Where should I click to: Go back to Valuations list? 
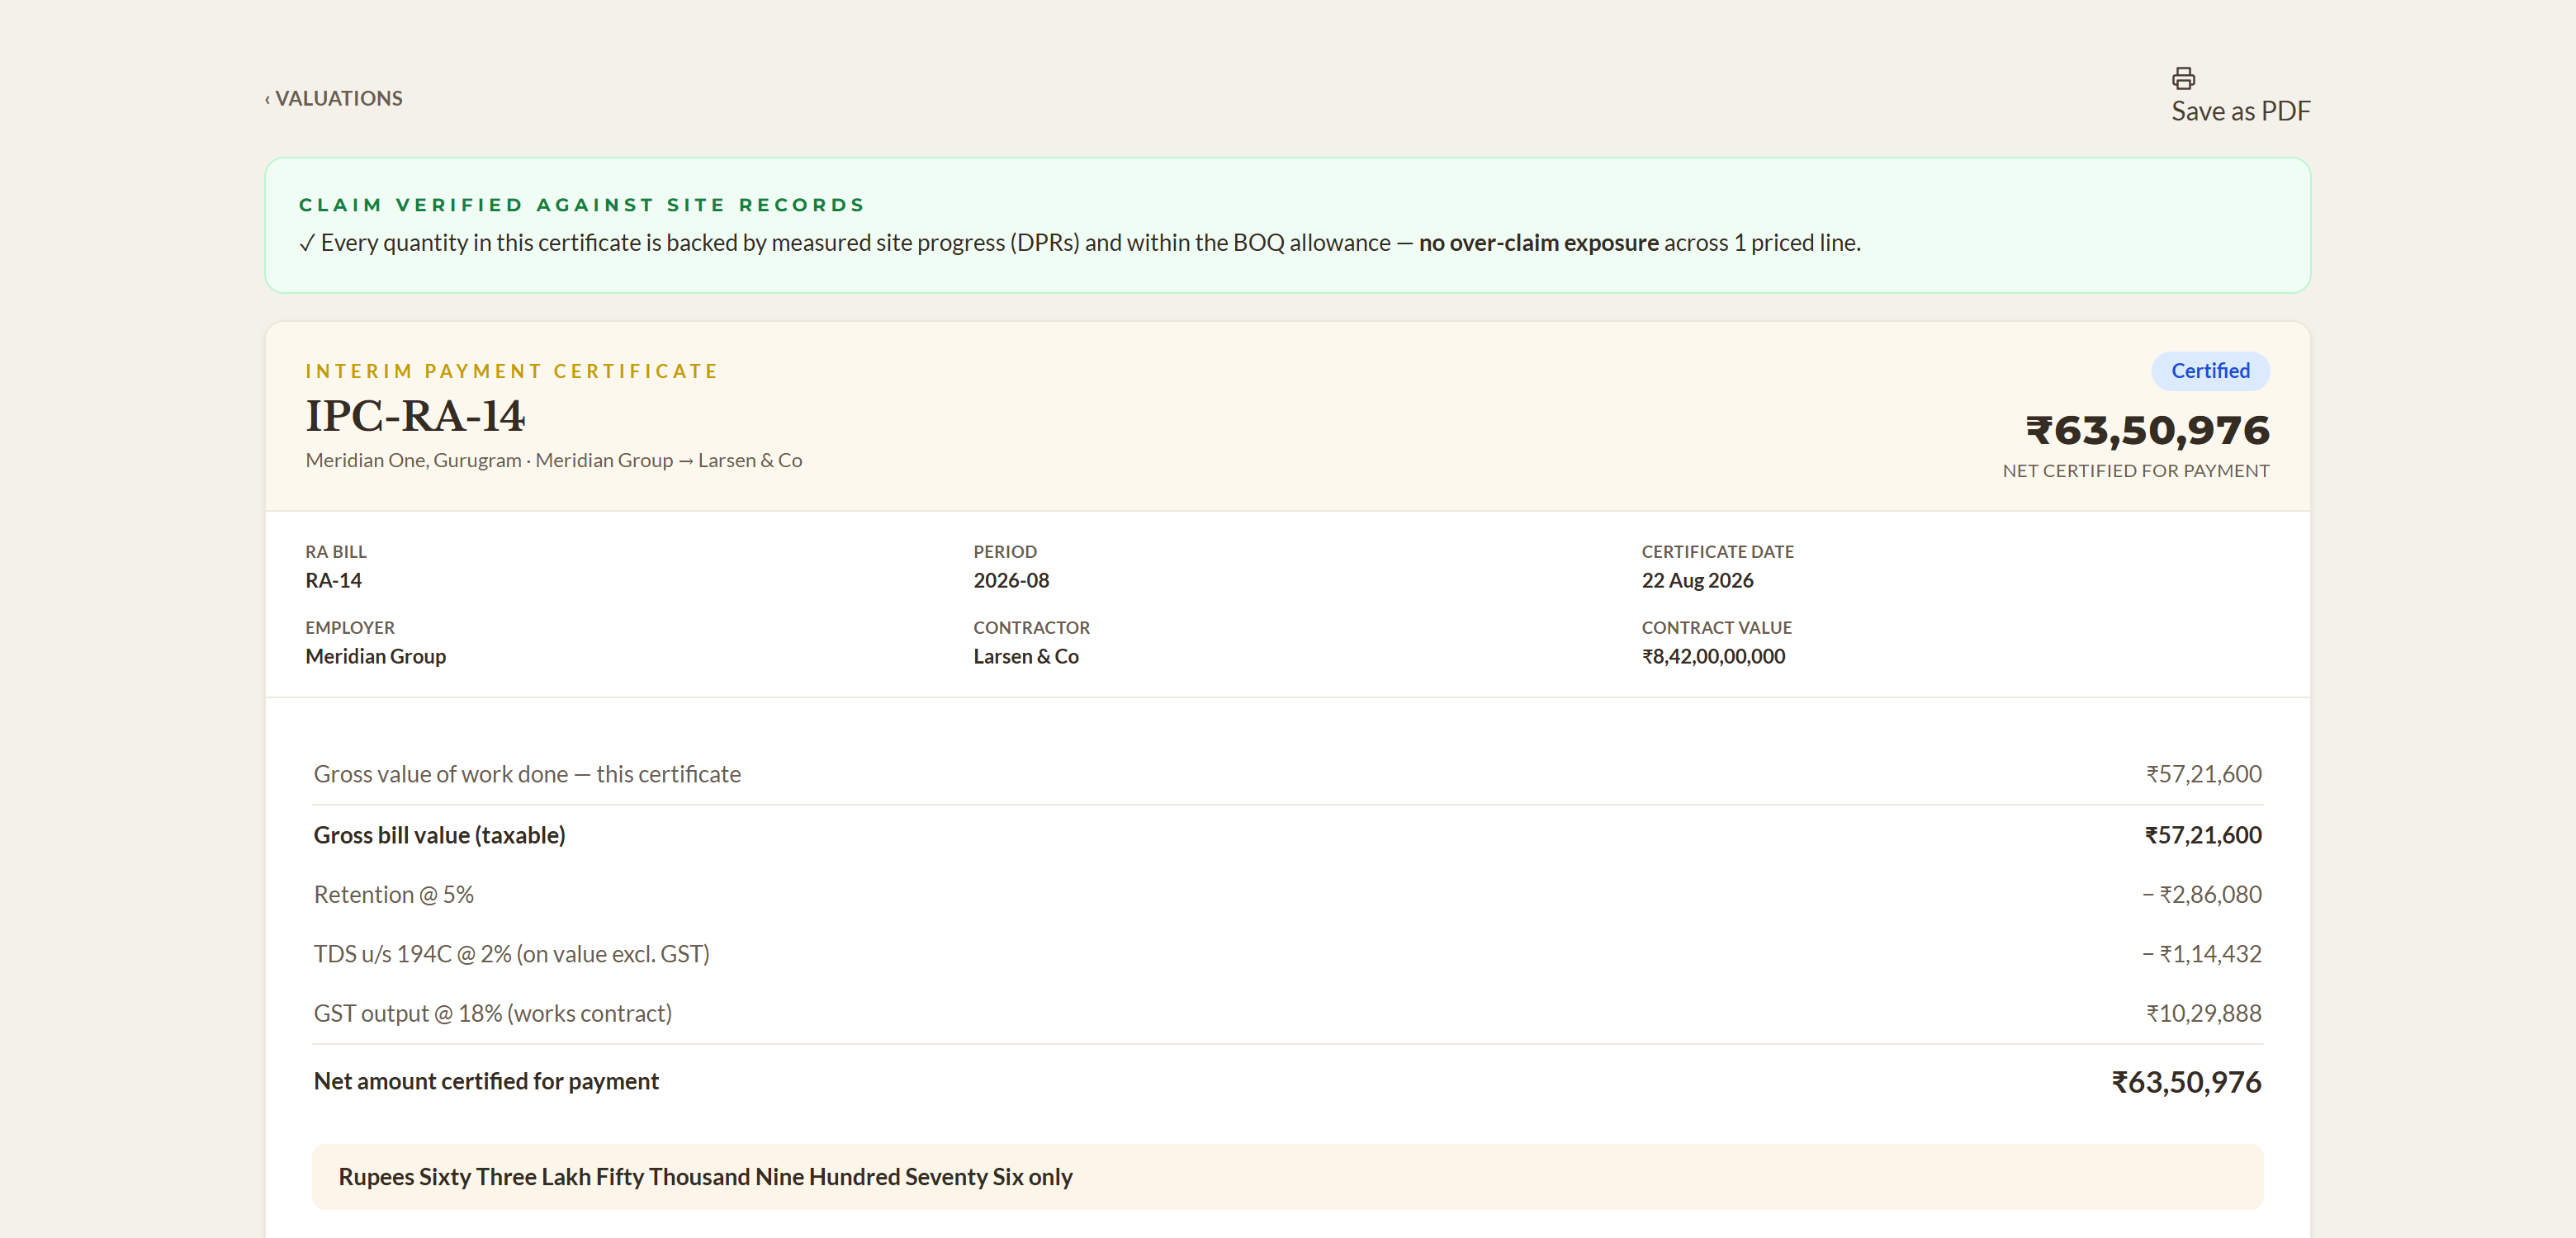pos(334,98)
